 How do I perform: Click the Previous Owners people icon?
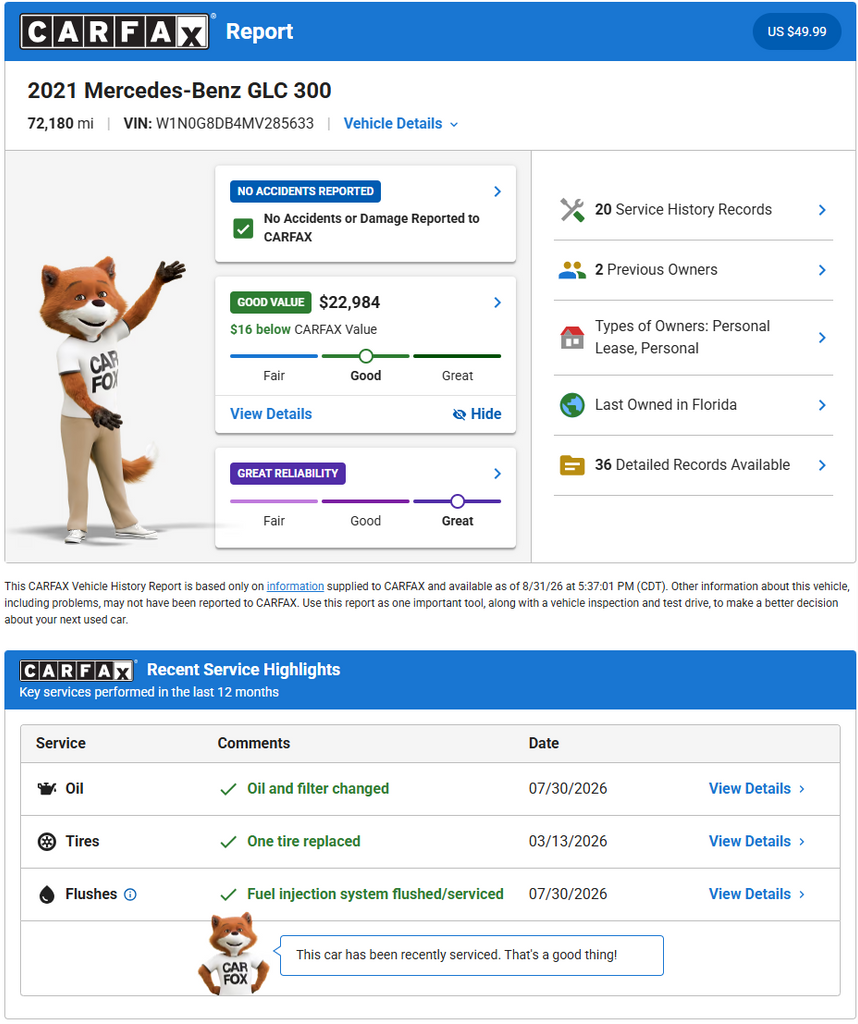click(x=572, y=270)
